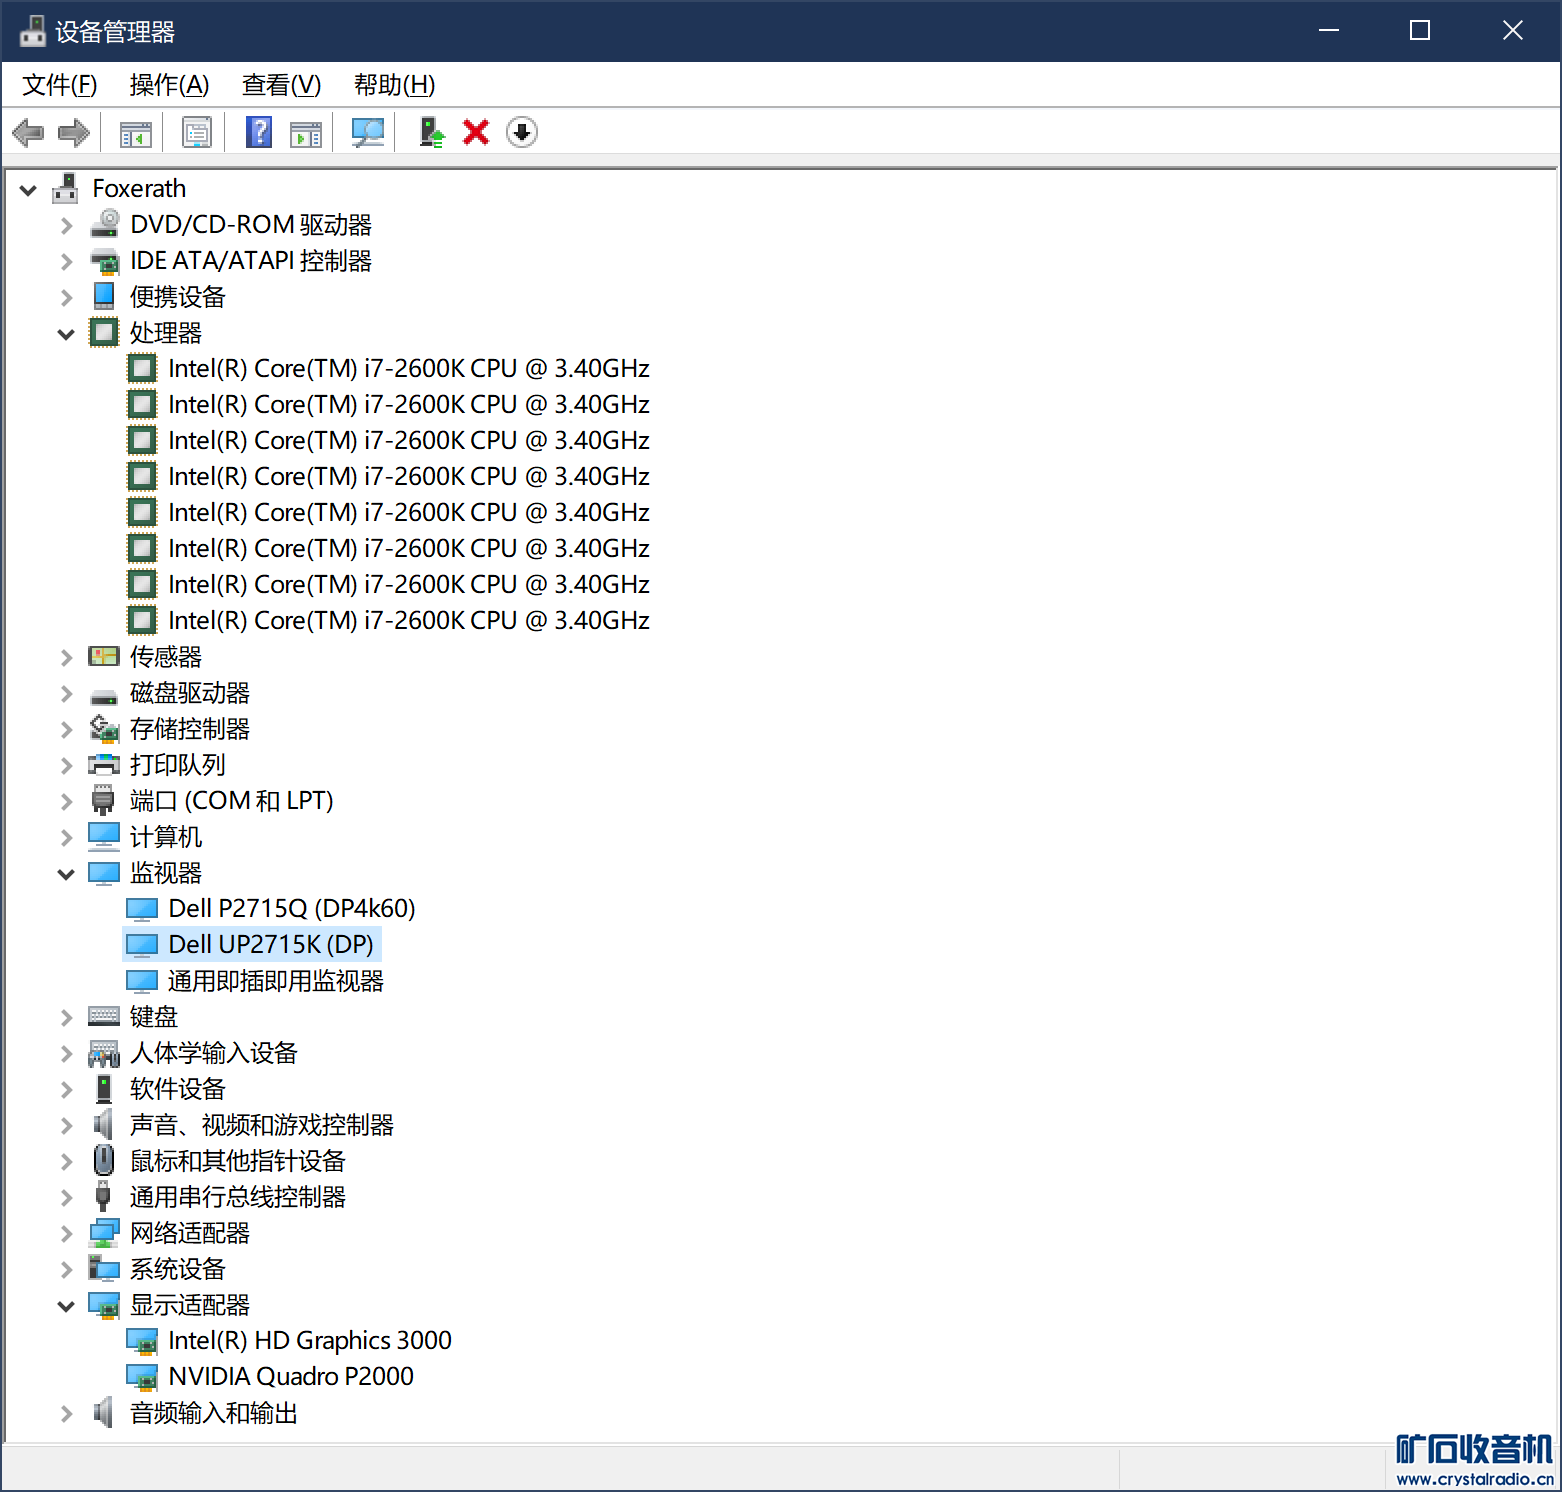Toggle the action pane toolbar icon

306,132
